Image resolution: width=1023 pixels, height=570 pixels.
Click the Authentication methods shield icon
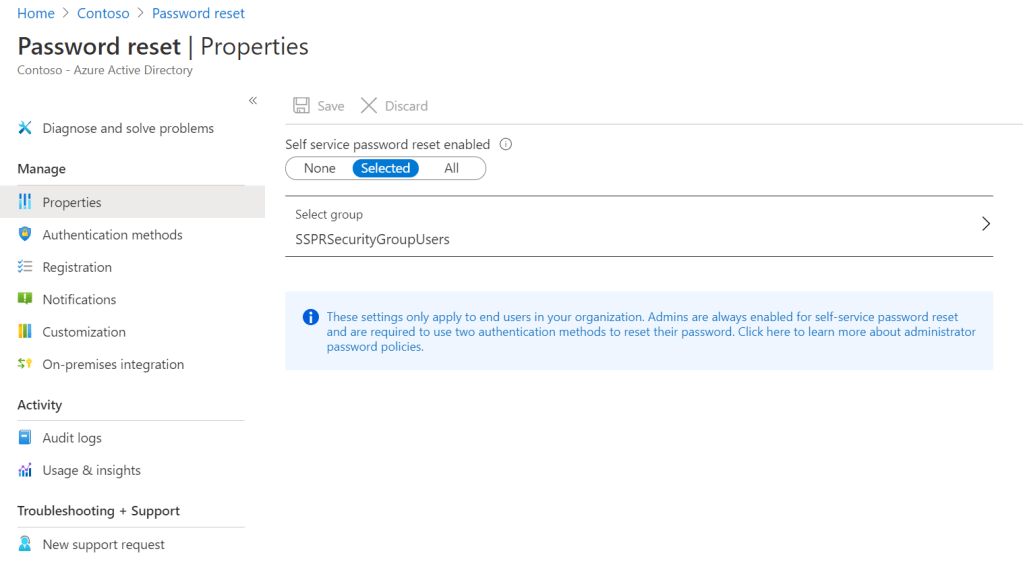(25, 234)
